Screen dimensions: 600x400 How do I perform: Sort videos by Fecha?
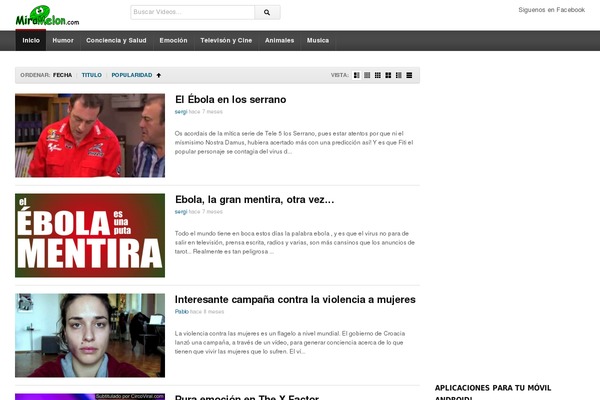coord(62,75)
